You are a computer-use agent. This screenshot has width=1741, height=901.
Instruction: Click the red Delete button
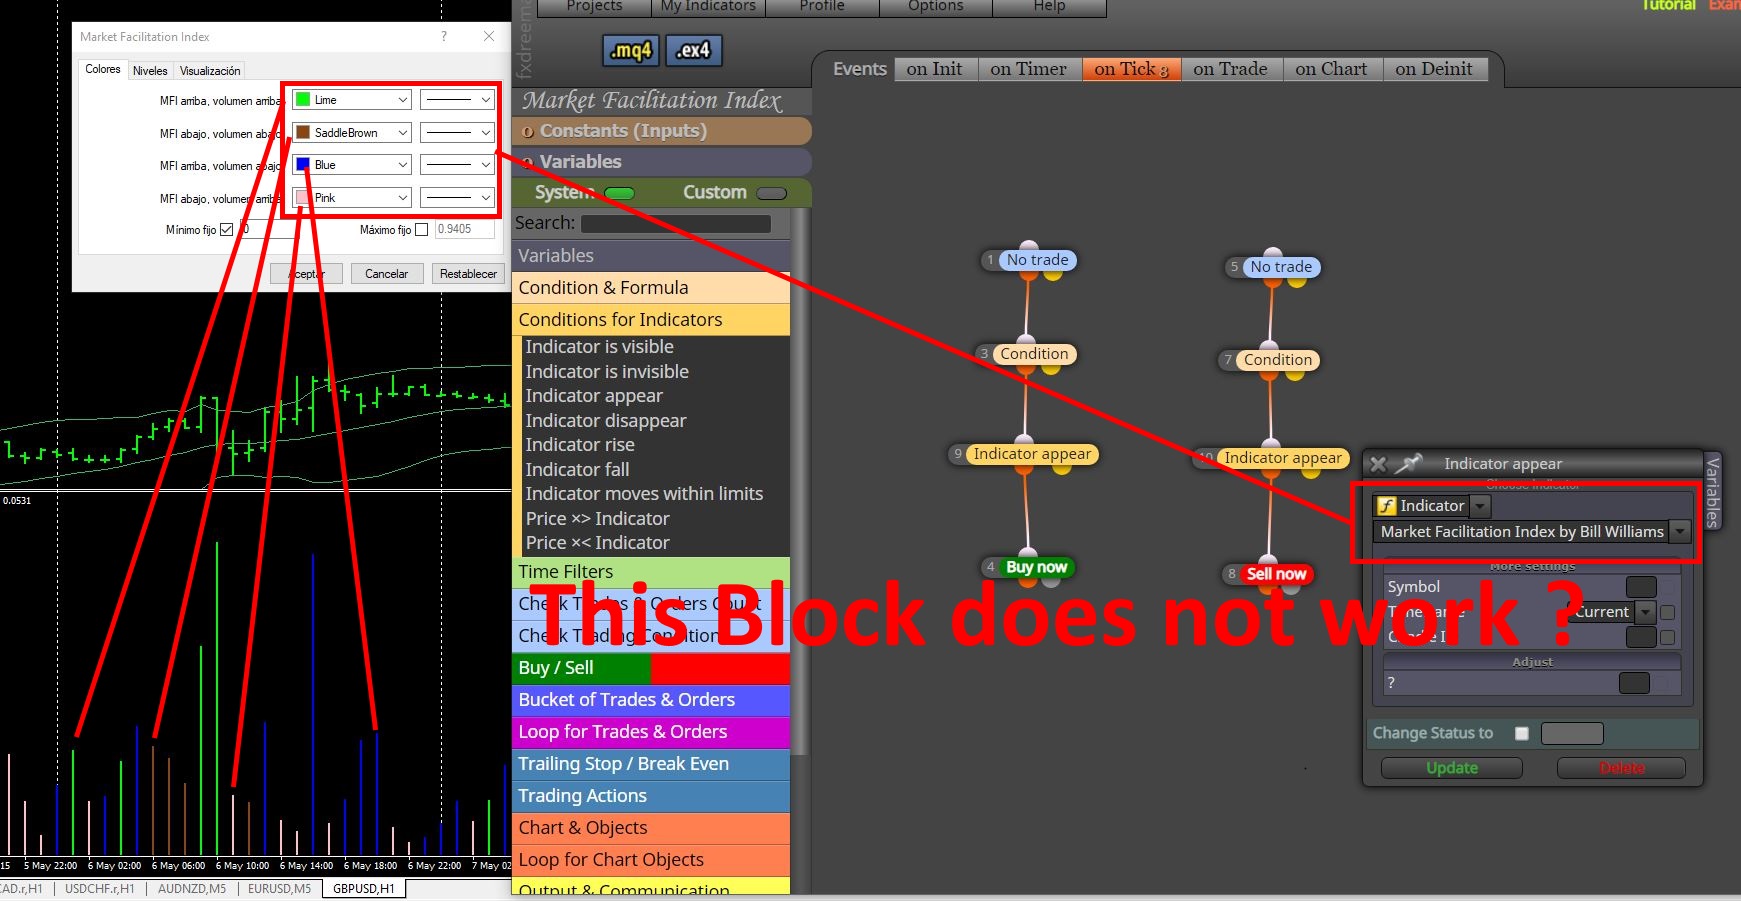click(1621, 768)
